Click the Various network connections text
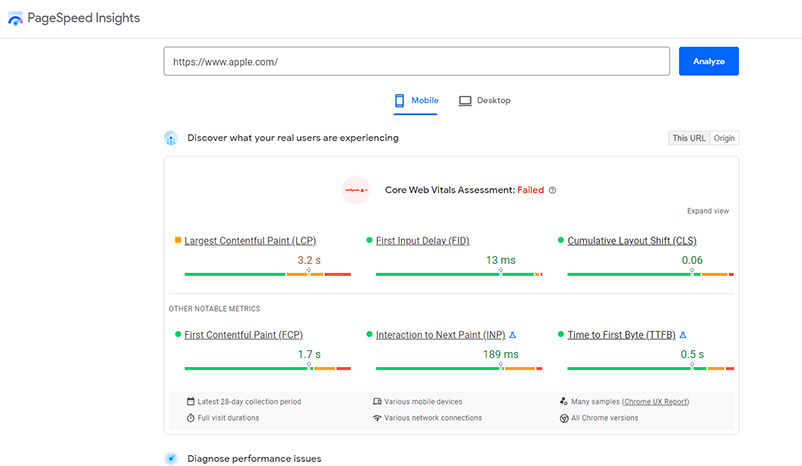 click(433, 418)
